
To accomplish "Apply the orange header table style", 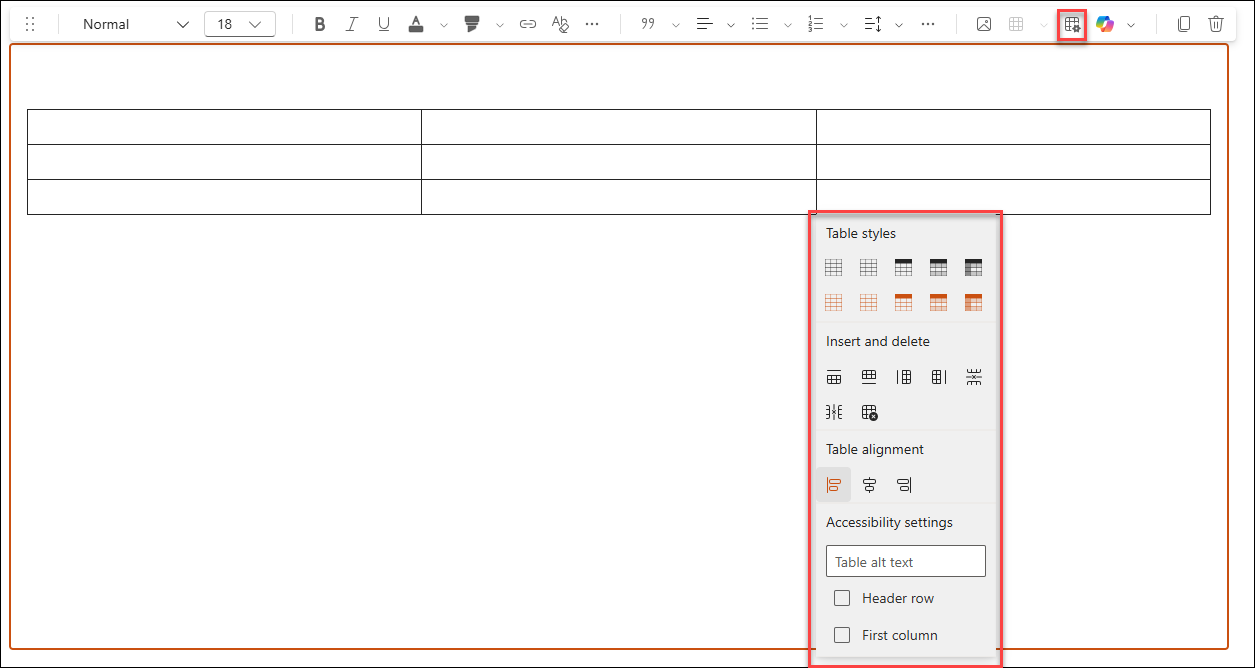I will pos(904,302).
